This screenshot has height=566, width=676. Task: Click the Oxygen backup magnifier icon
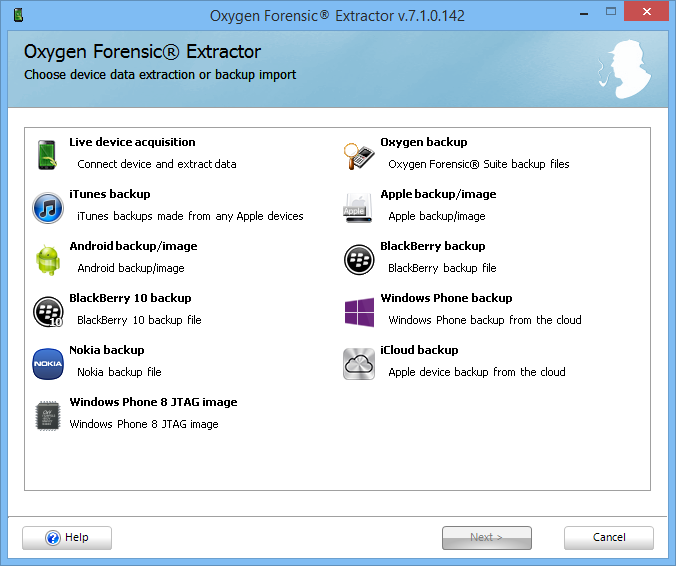click(359, 155)
